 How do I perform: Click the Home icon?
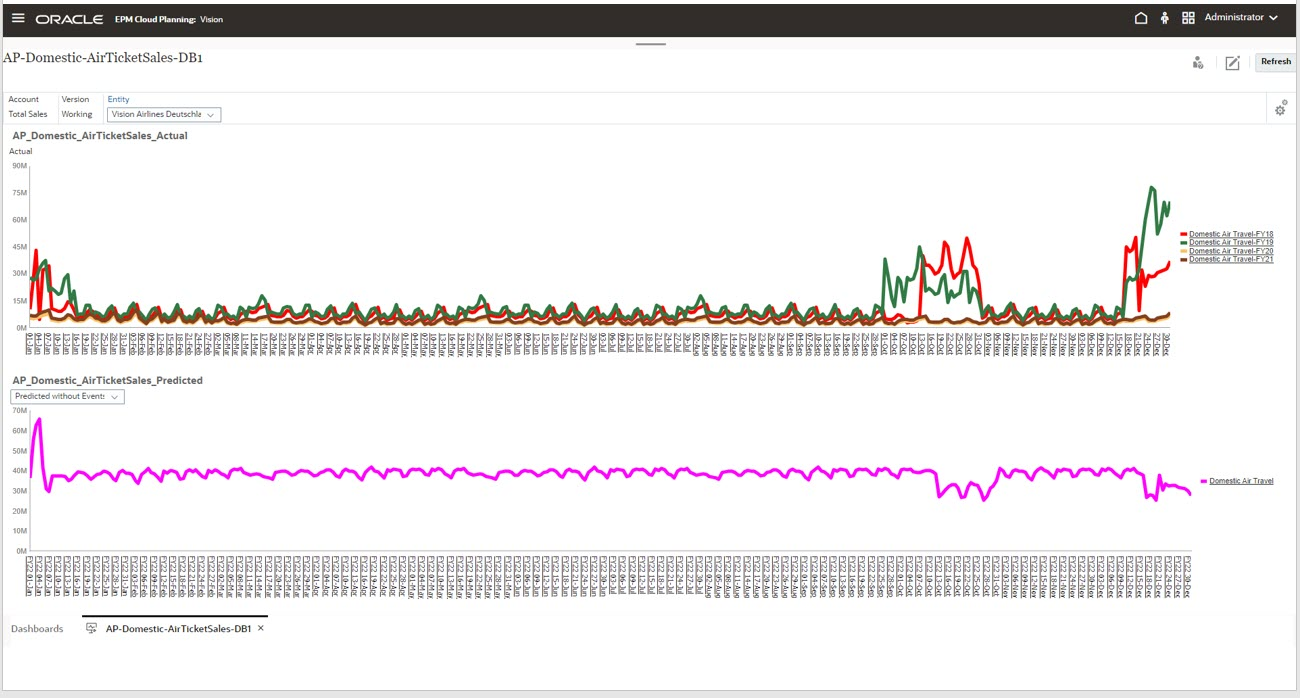(1140, 17)
